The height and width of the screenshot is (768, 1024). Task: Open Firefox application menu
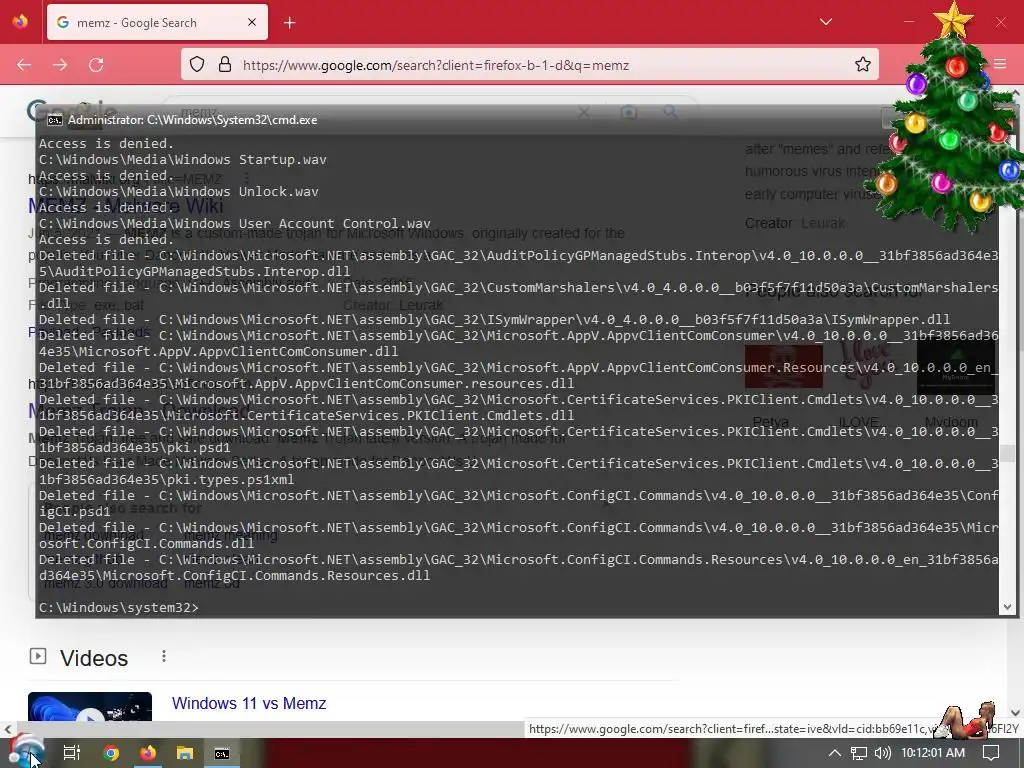pyautogui.click(x=1000, y=64)
